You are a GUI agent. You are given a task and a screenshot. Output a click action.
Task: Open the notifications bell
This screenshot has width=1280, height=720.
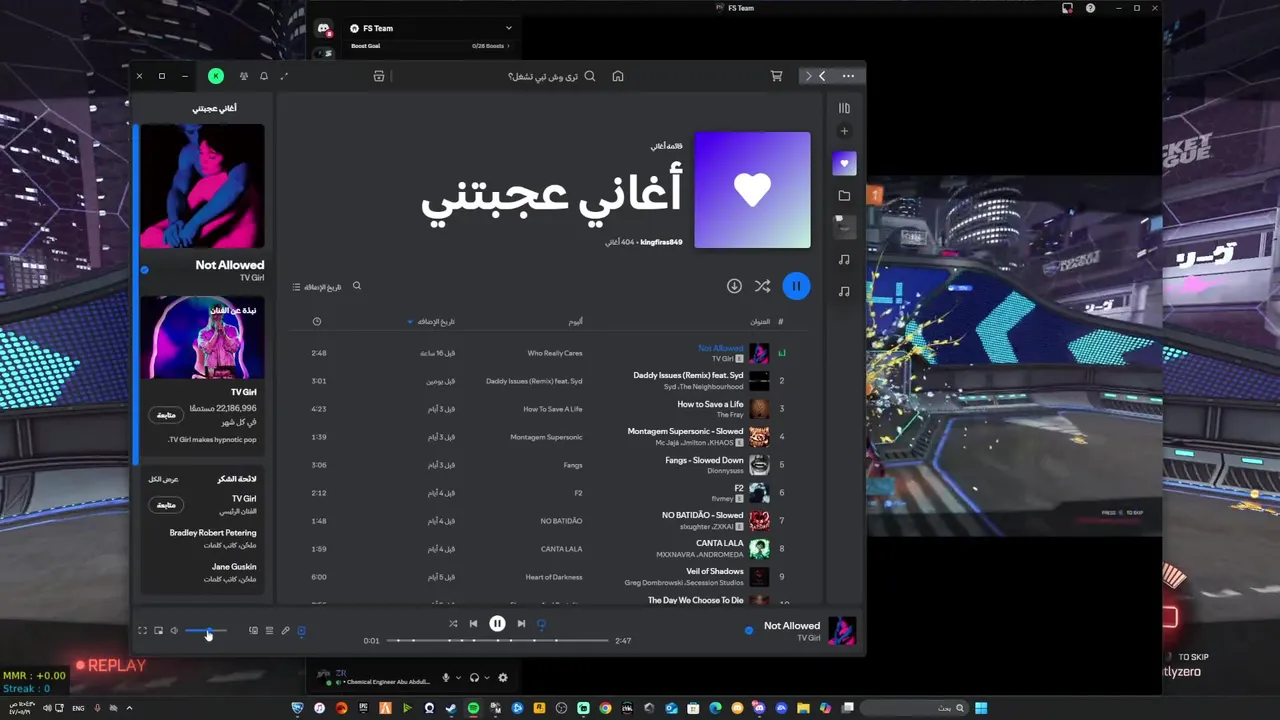[x=264, y=76]
